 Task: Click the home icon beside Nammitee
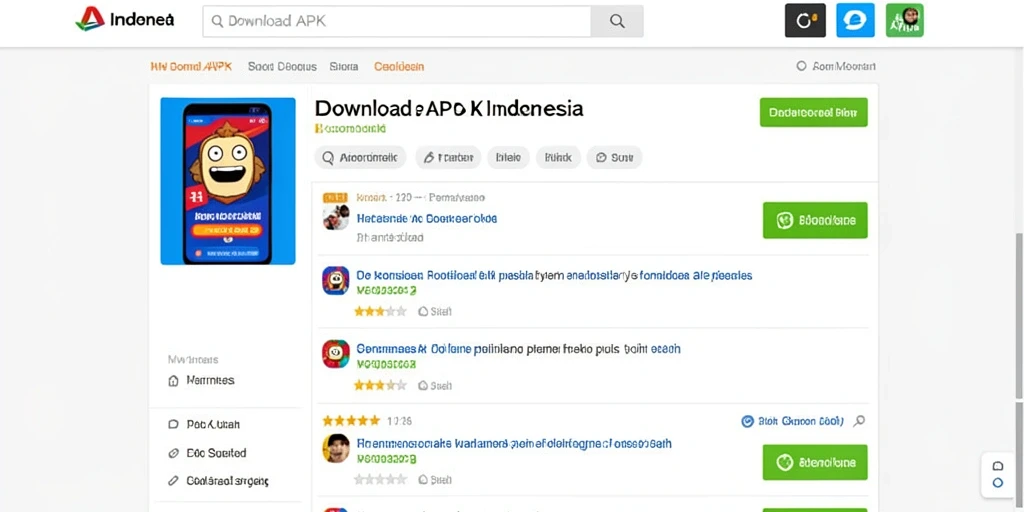(x=173, y=381)
